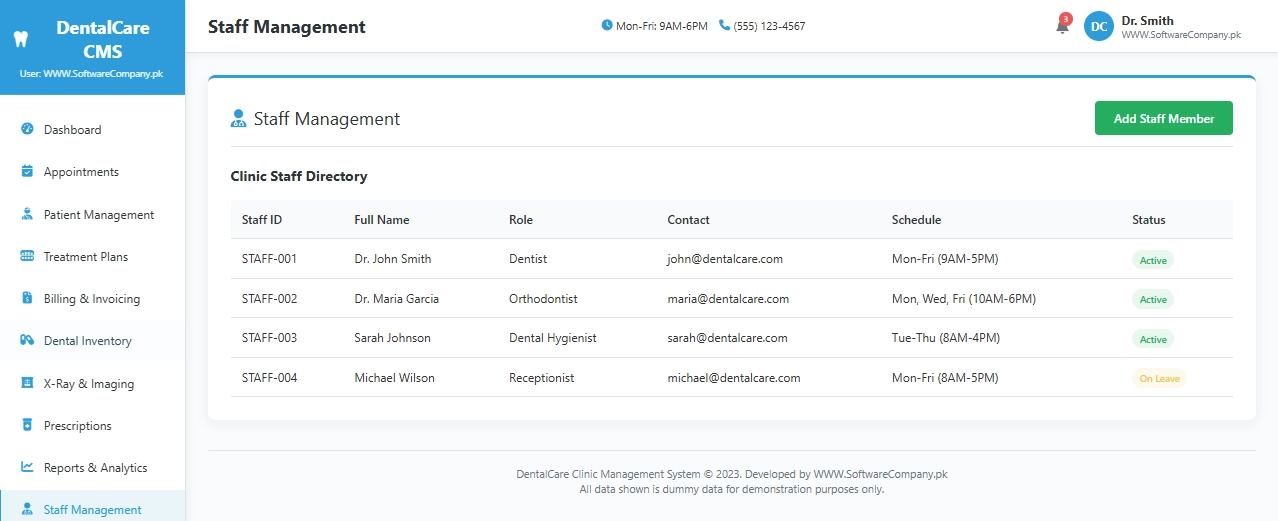Click the notification bell icon
This screenshot has width=1278, height=521.
tap(1062, 27)
